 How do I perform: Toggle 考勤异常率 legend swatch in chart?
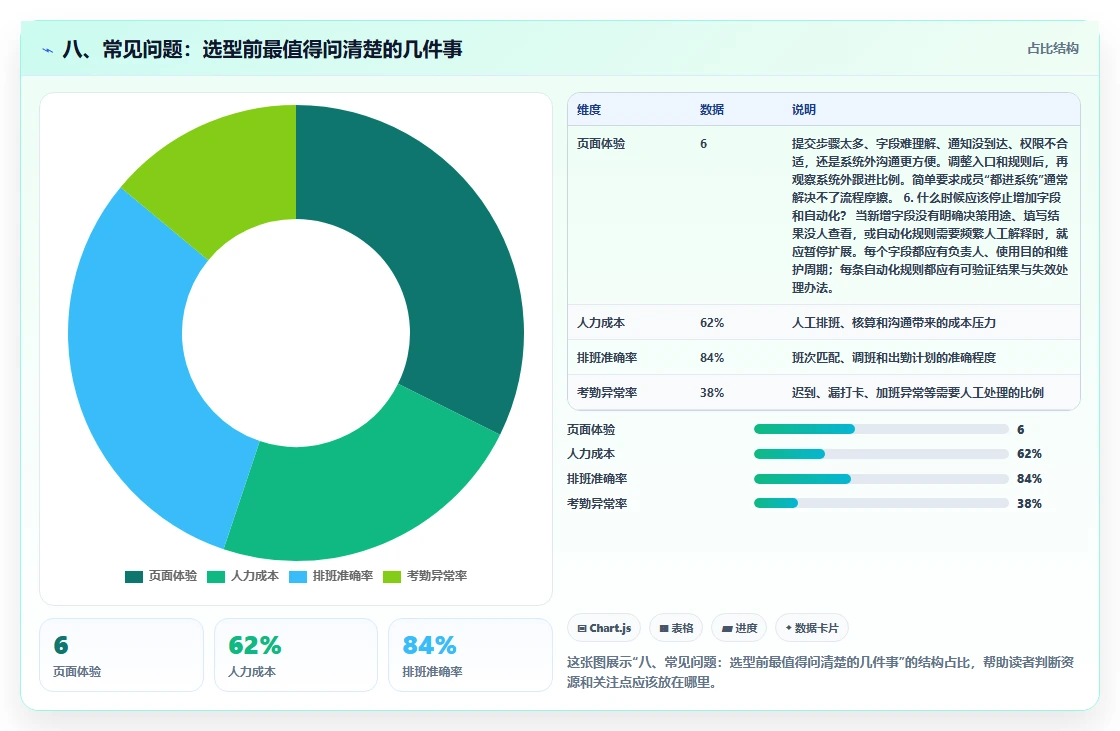pyautogui.click(x=392, y=577)
